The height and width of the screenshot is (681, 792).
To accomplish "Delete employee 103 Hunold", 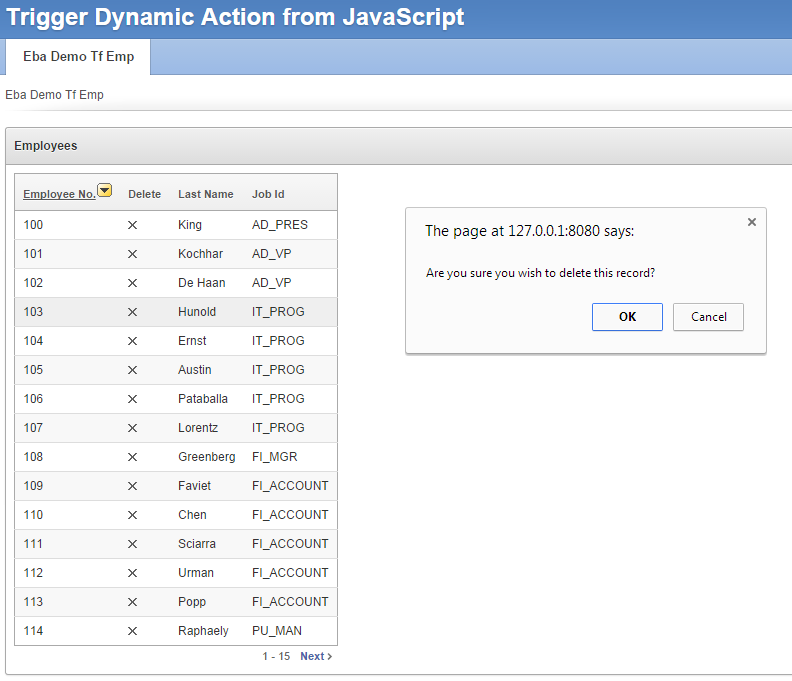I will click(132, 312).
